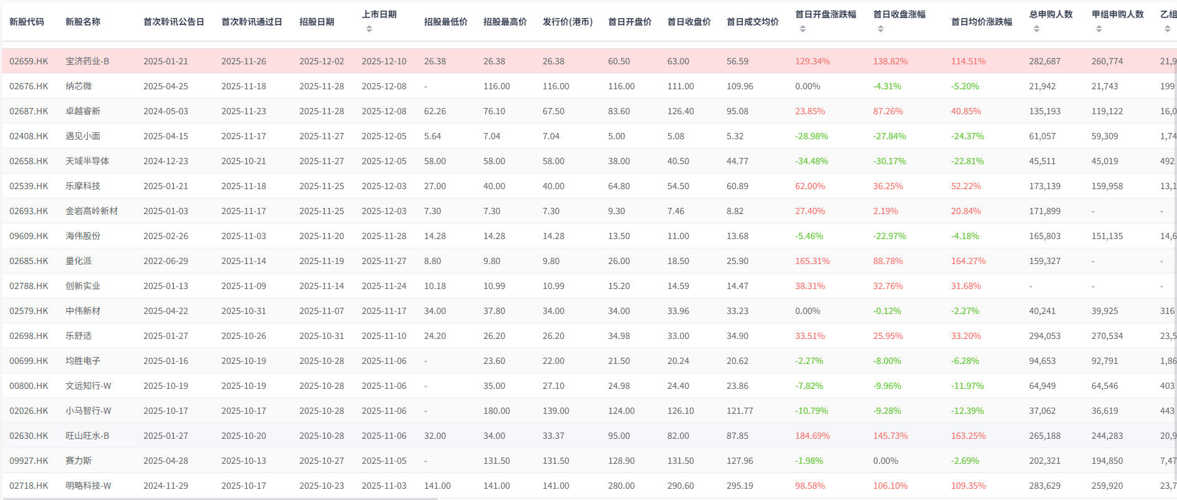The image size is (1177, 500).
Task: Open the 宝济药业-B stock name
Action: tap(88, 61)
